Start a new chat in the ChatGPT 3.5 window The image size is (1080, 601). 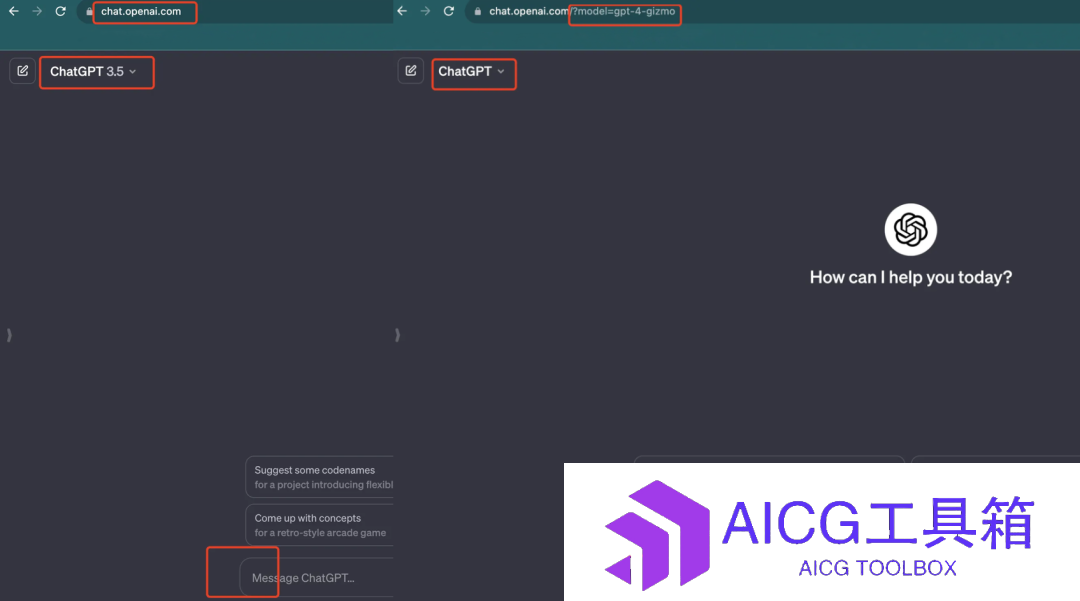click(x=23, y=71)
